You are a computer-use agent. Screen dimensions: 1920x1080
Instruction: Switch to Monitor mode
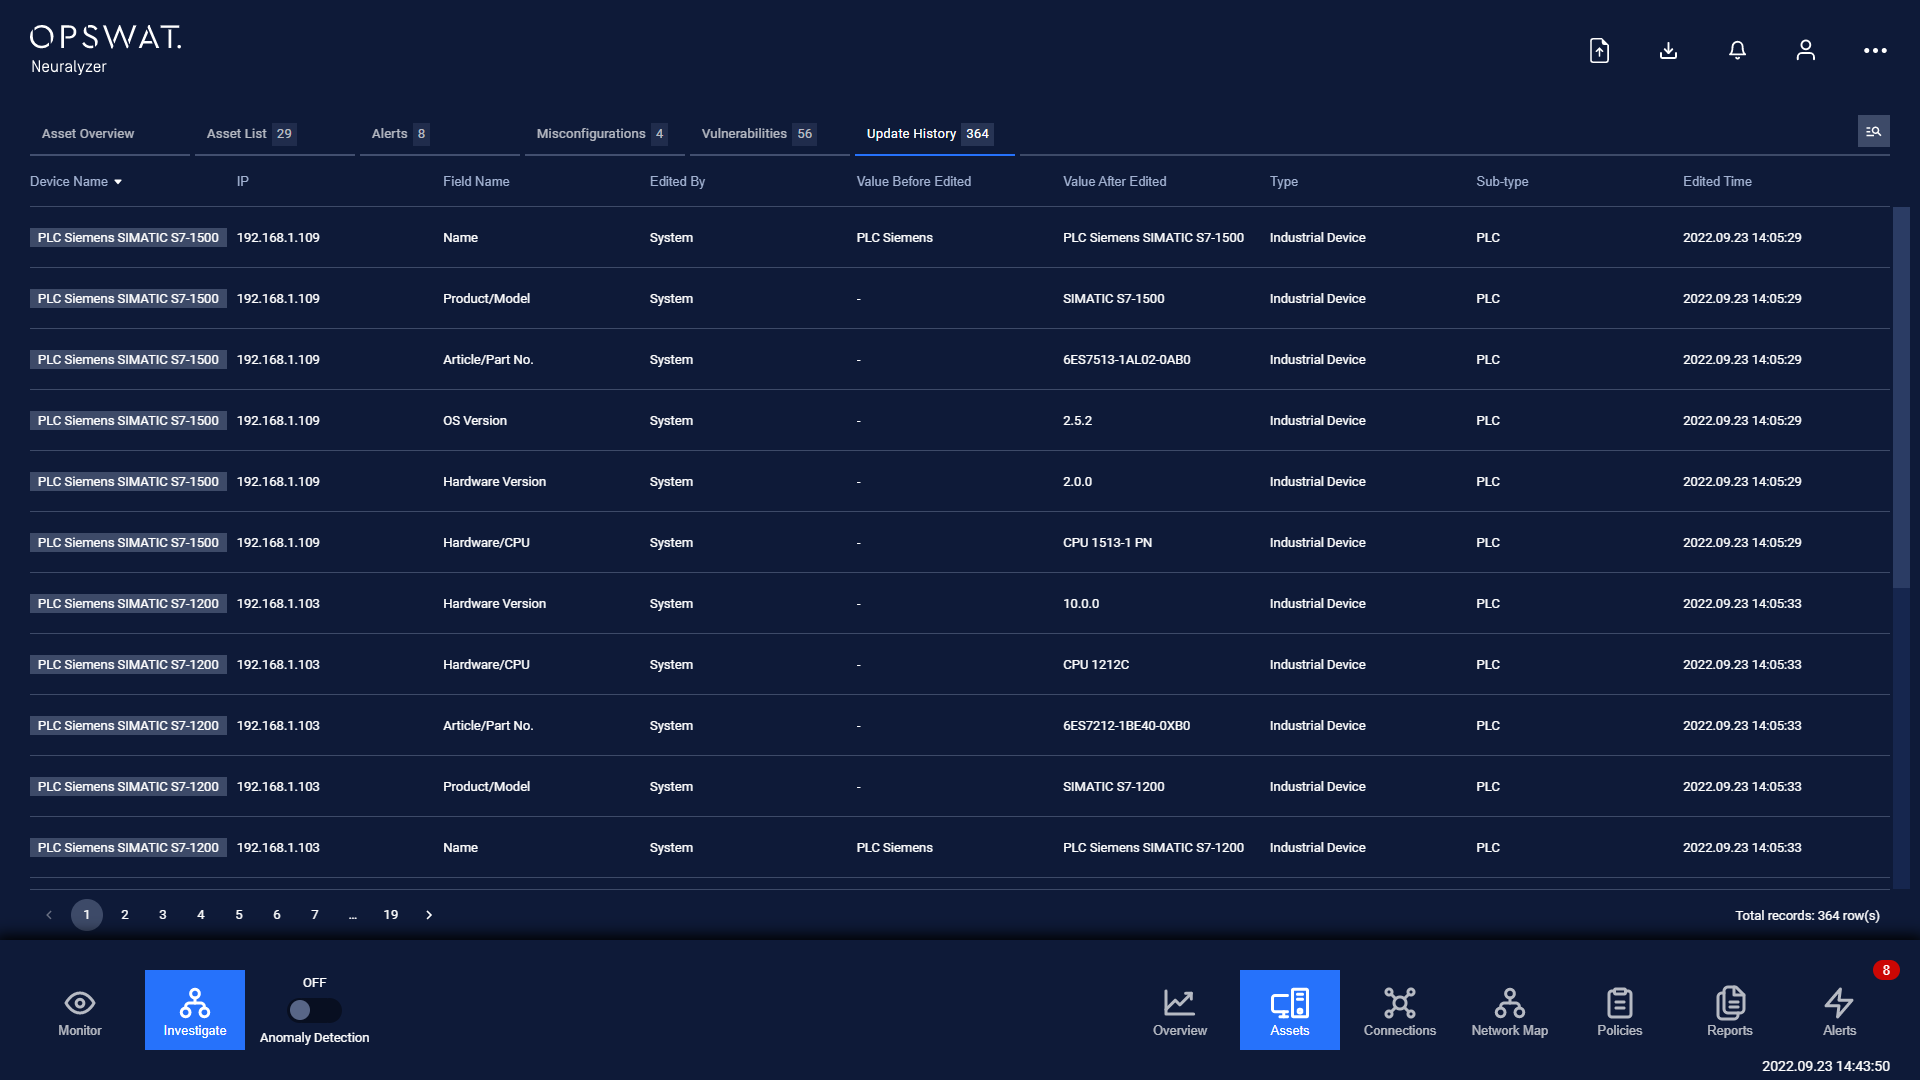(80, 1011)
